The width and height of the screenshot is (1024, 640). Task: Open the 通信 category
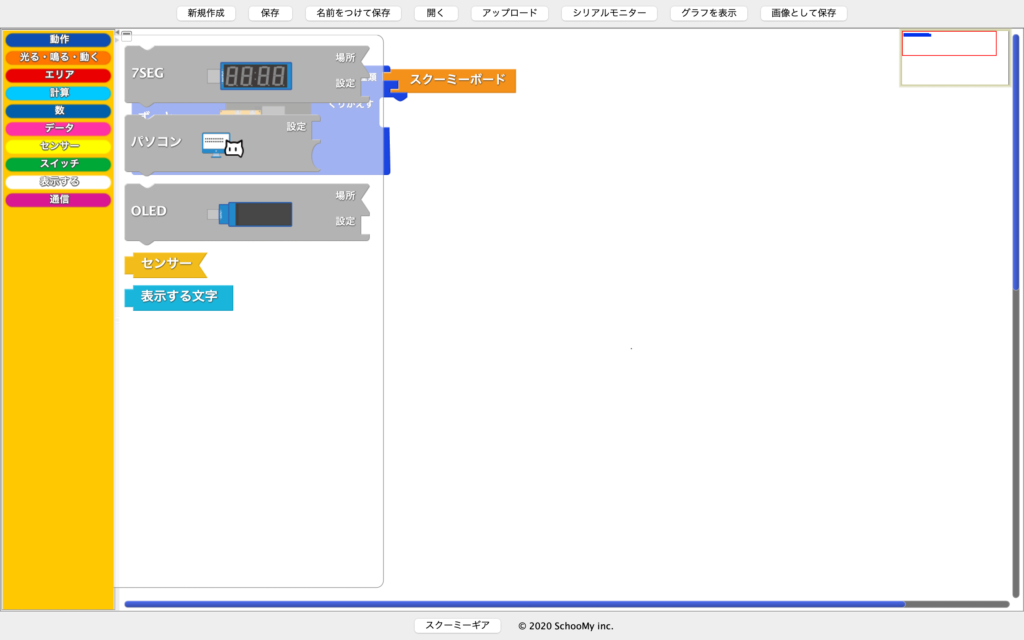tap(58, 199)
